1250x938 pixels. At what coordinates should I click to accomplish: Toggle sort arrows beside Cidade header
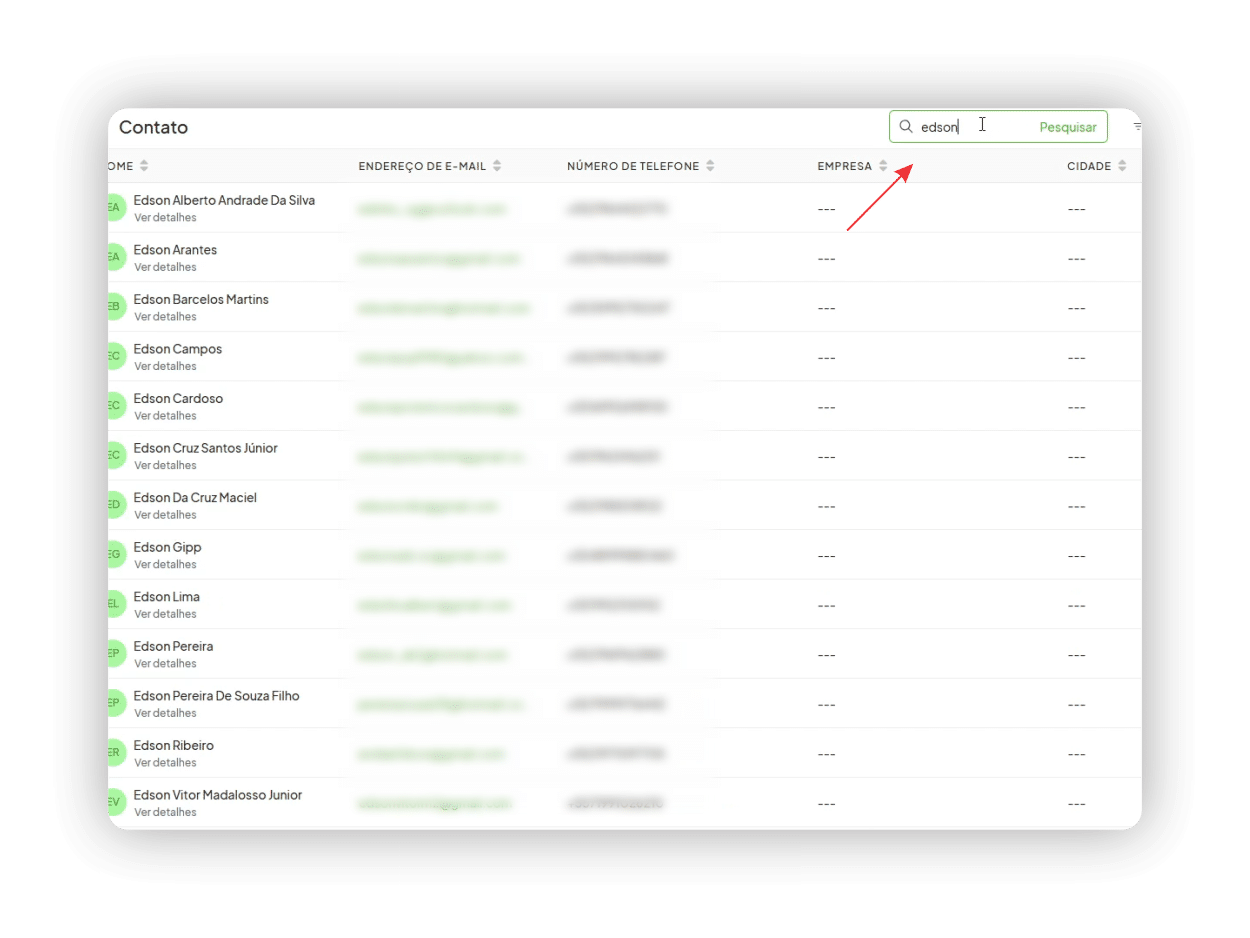[1122, 166]
